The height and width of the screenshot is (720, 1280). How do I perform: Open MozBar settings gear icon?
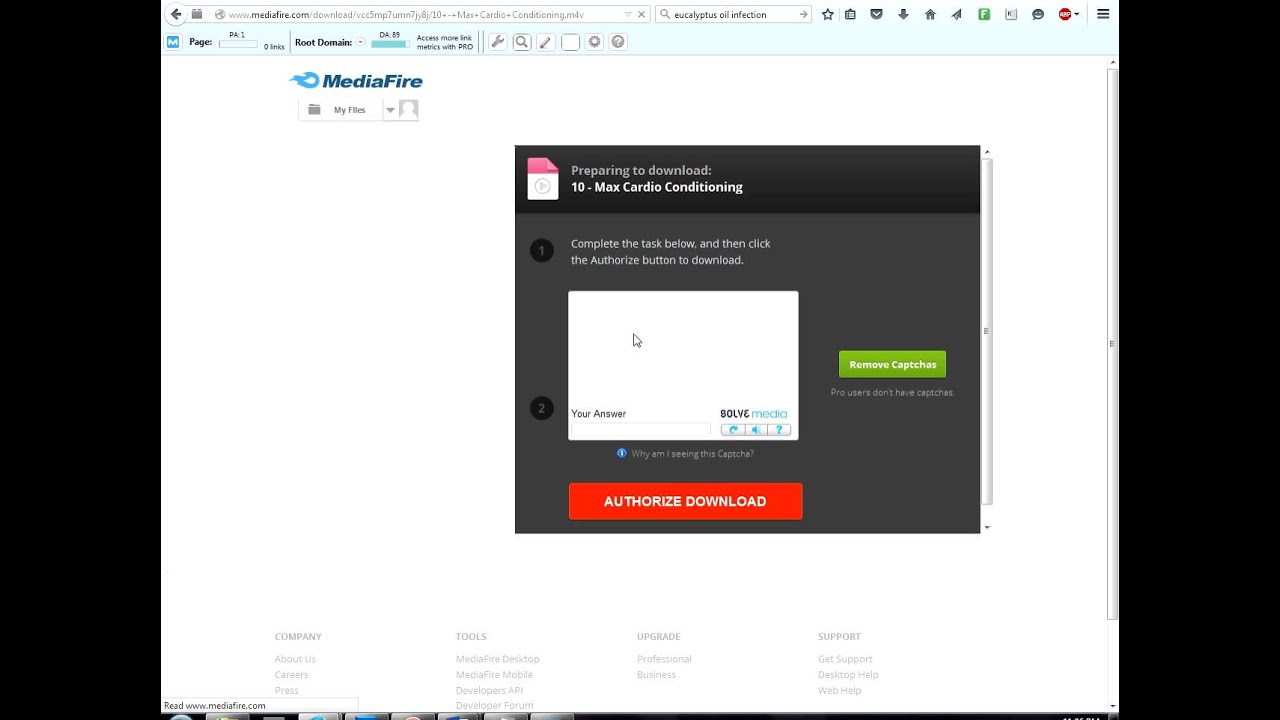pos(594,42)
